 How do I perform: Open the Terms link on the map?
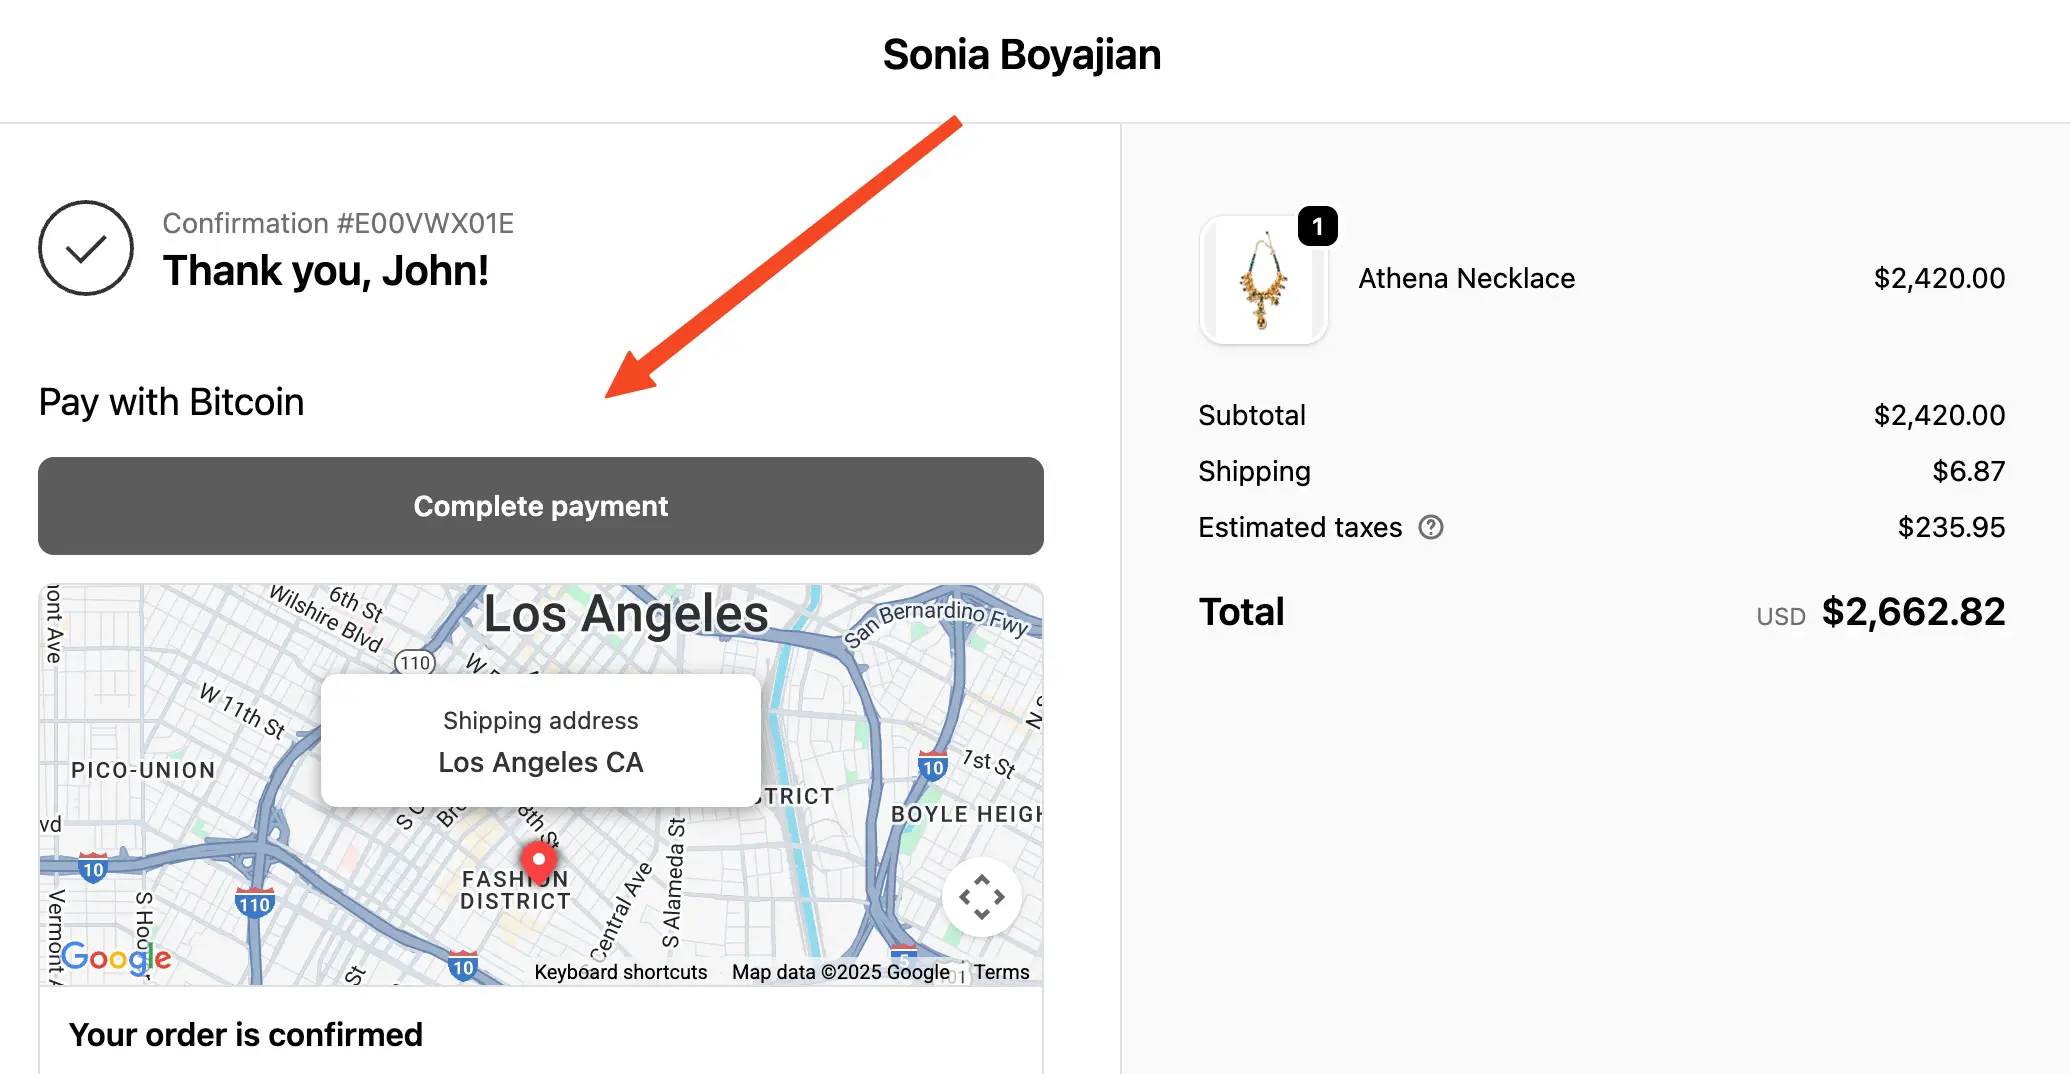(1002, 971)
